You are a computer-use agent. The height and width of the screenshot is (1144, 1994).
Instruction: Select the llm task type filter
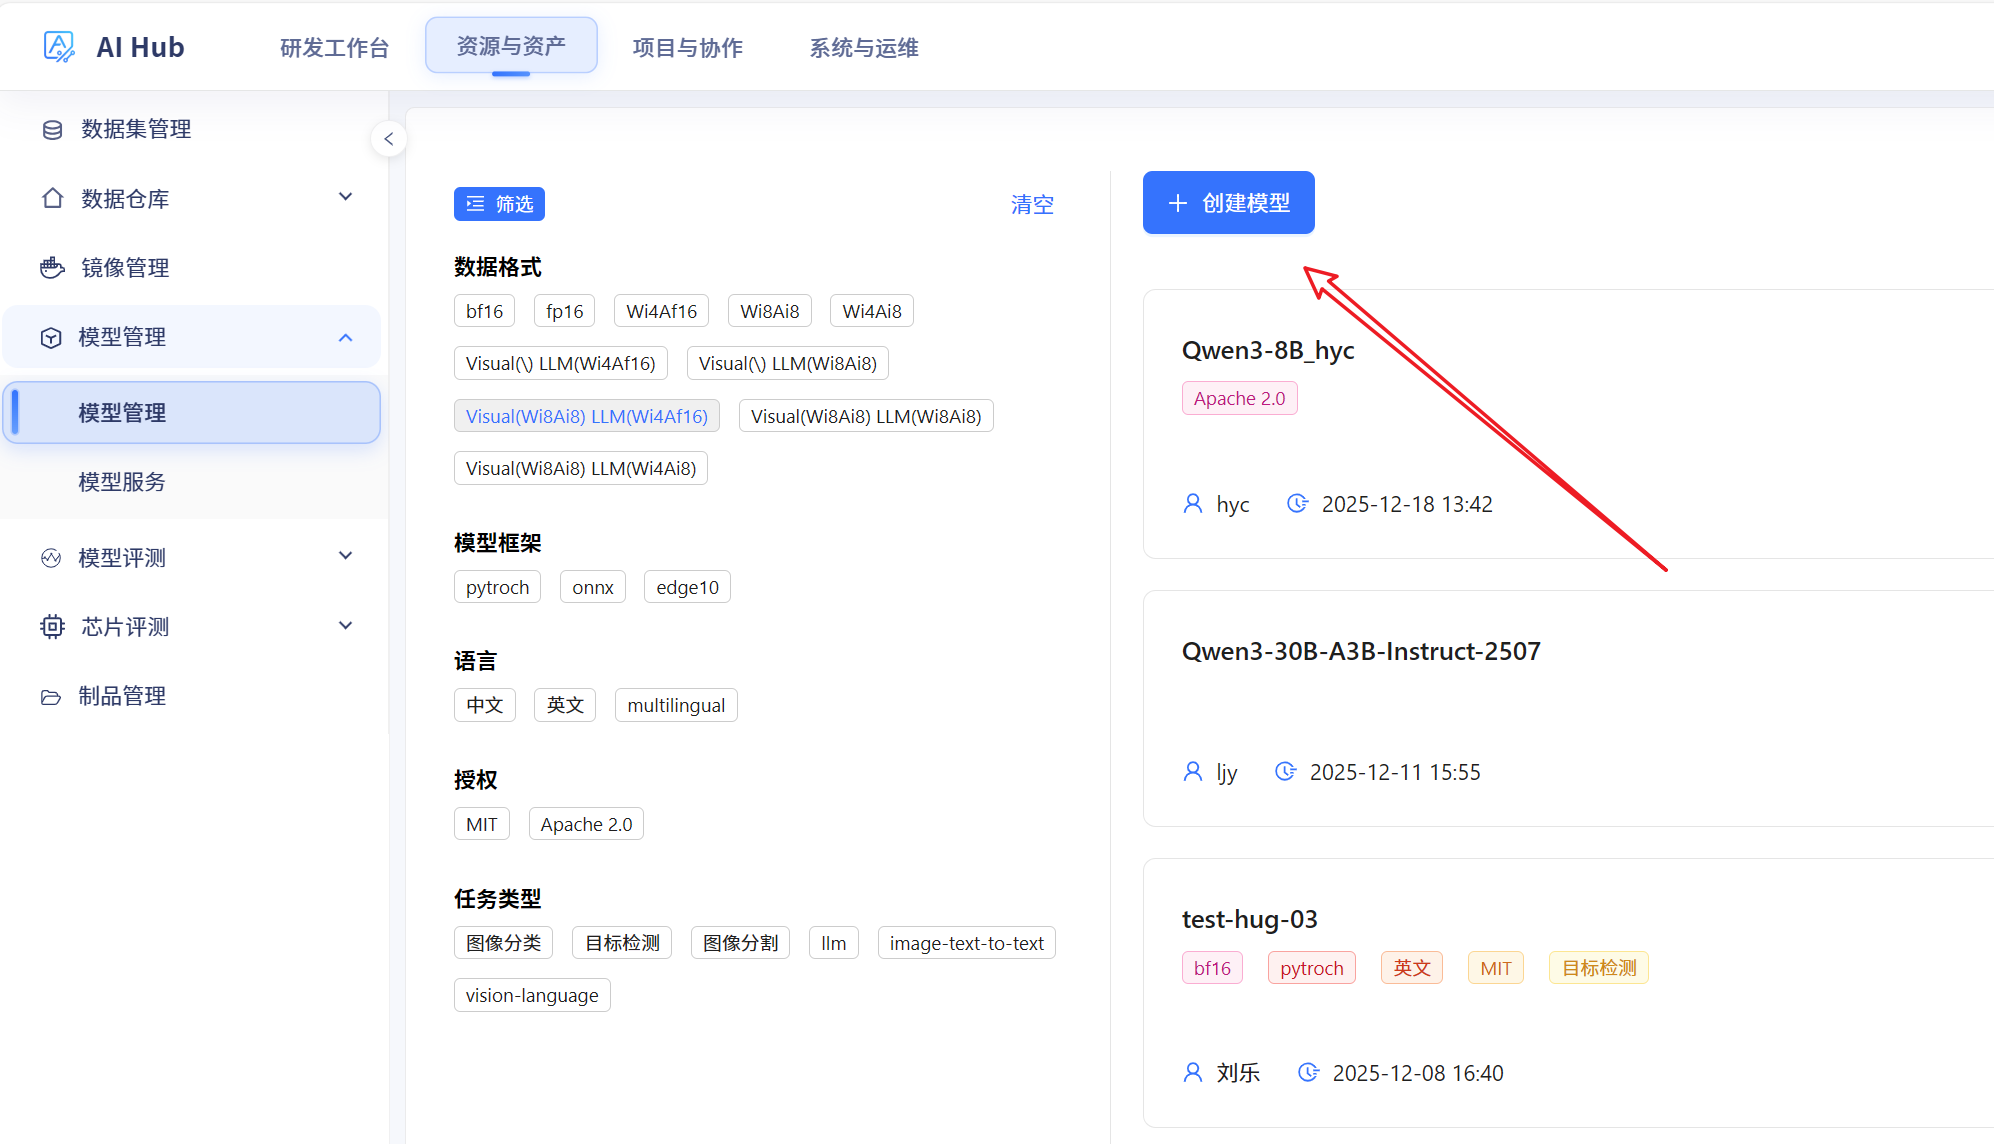(834, 943)
